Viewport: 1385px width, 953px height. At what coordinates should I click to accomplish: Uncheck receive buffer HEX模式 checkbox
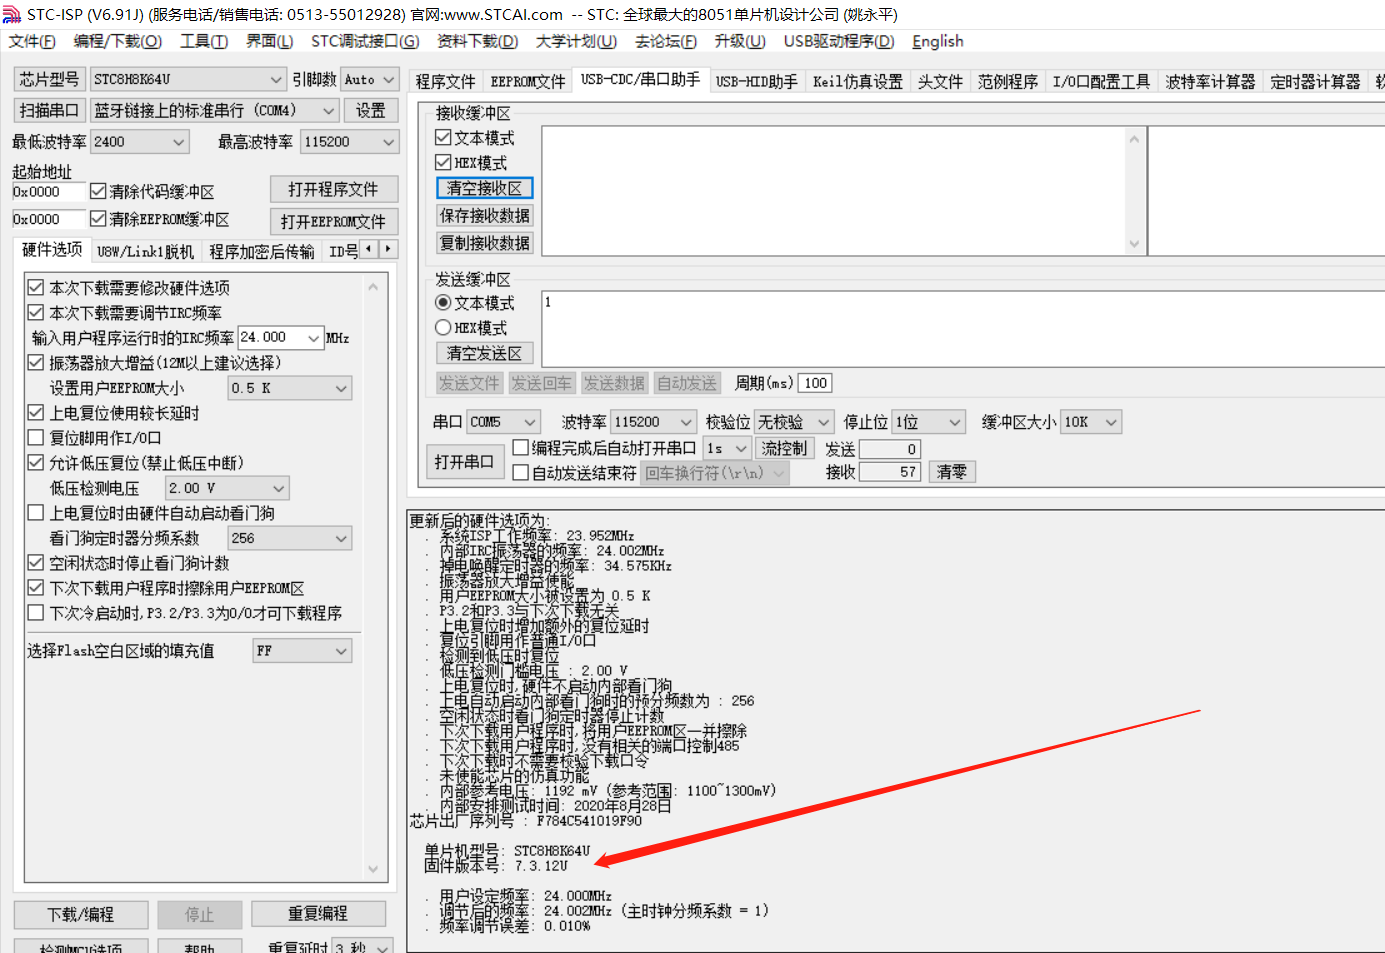coord(443,162)
